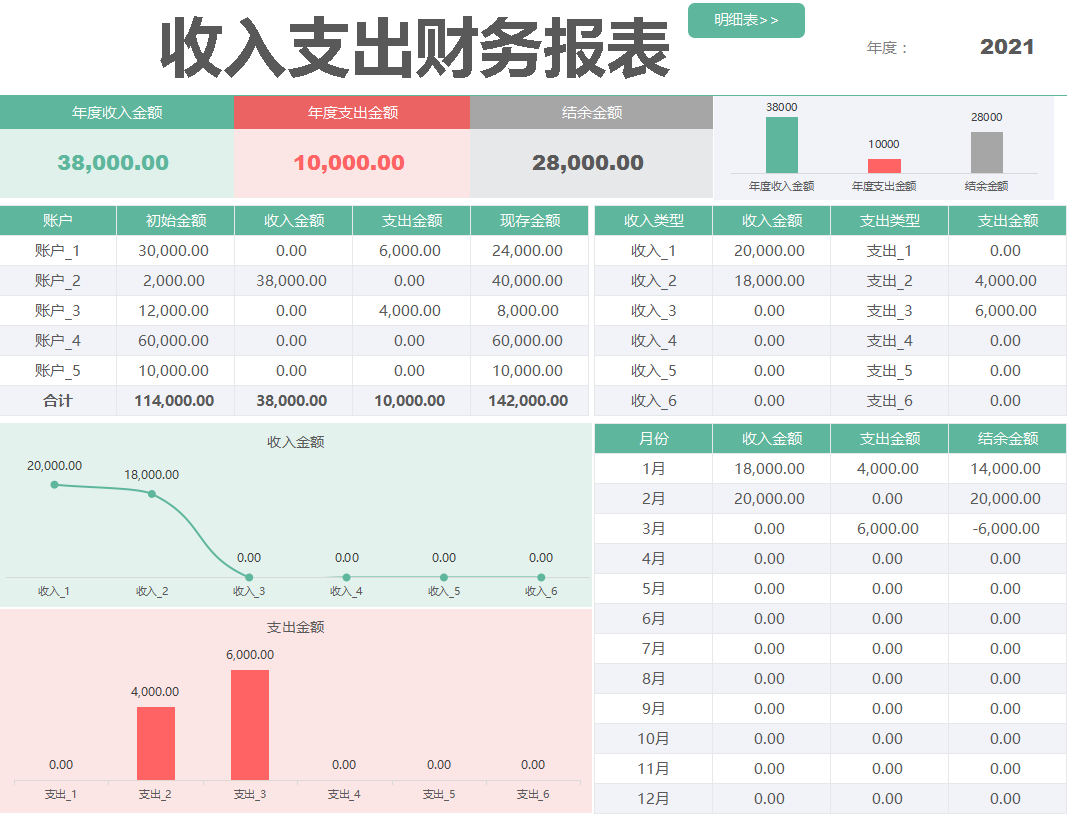
Task: Click the -6,000.00 balance cell for 3月
Action: tap(1006, 528)
